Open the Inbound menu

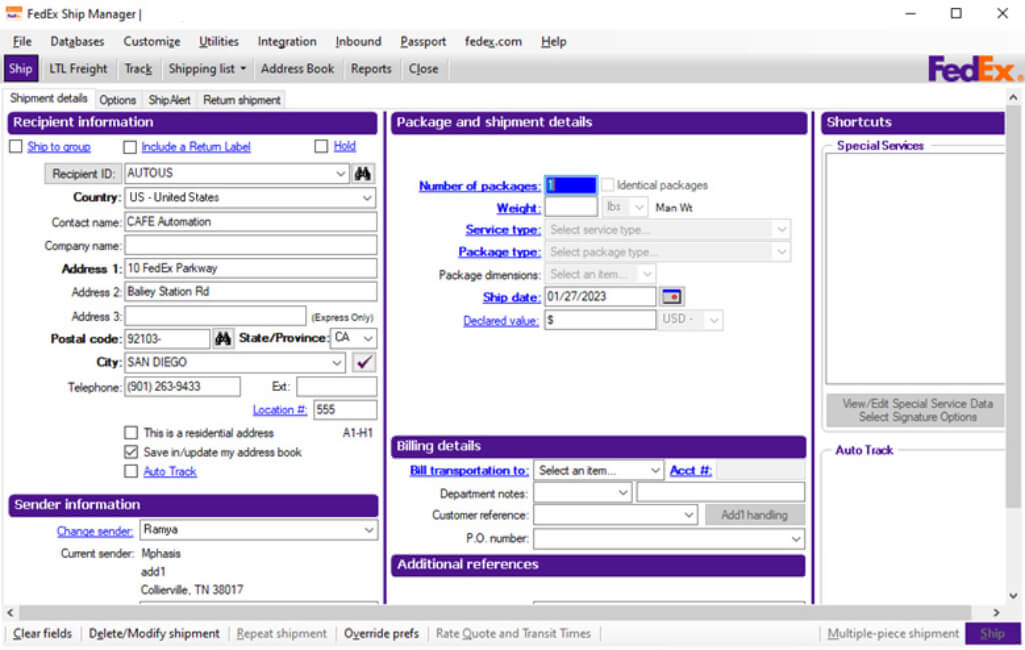358,42
